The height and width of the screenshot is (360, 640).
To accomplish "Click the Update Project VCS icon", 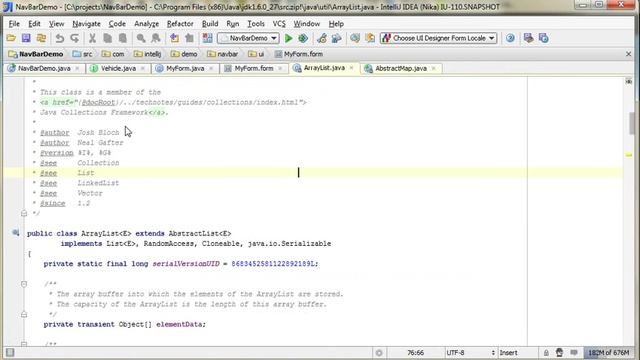I will (x=355, y=38).
